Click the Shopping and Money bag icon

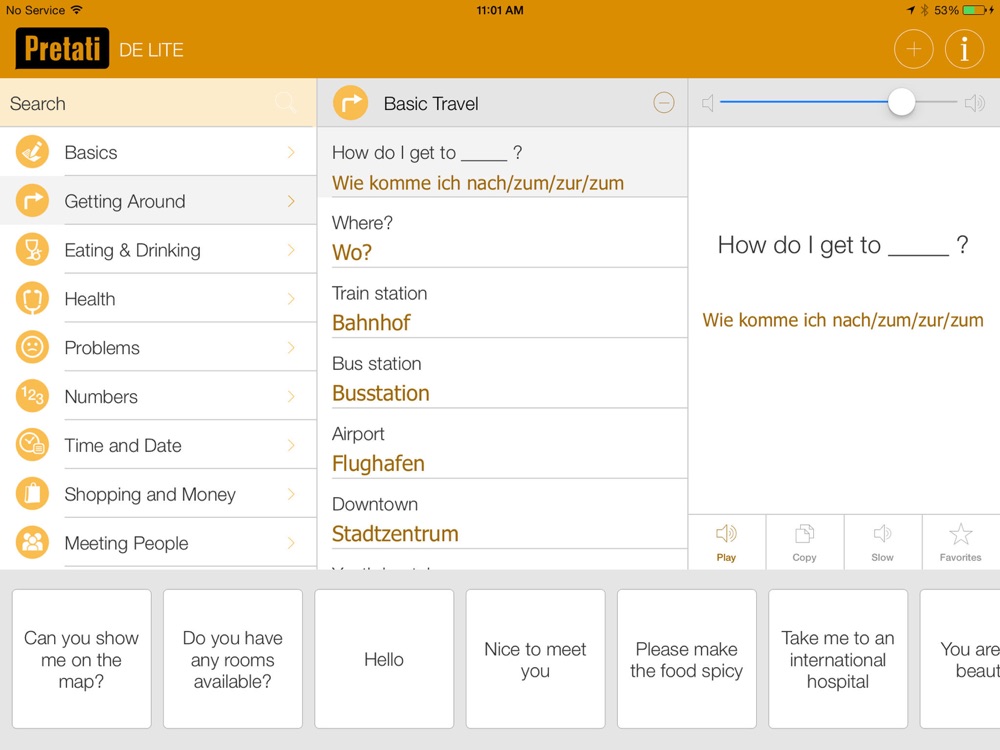[x=32, y=494]
